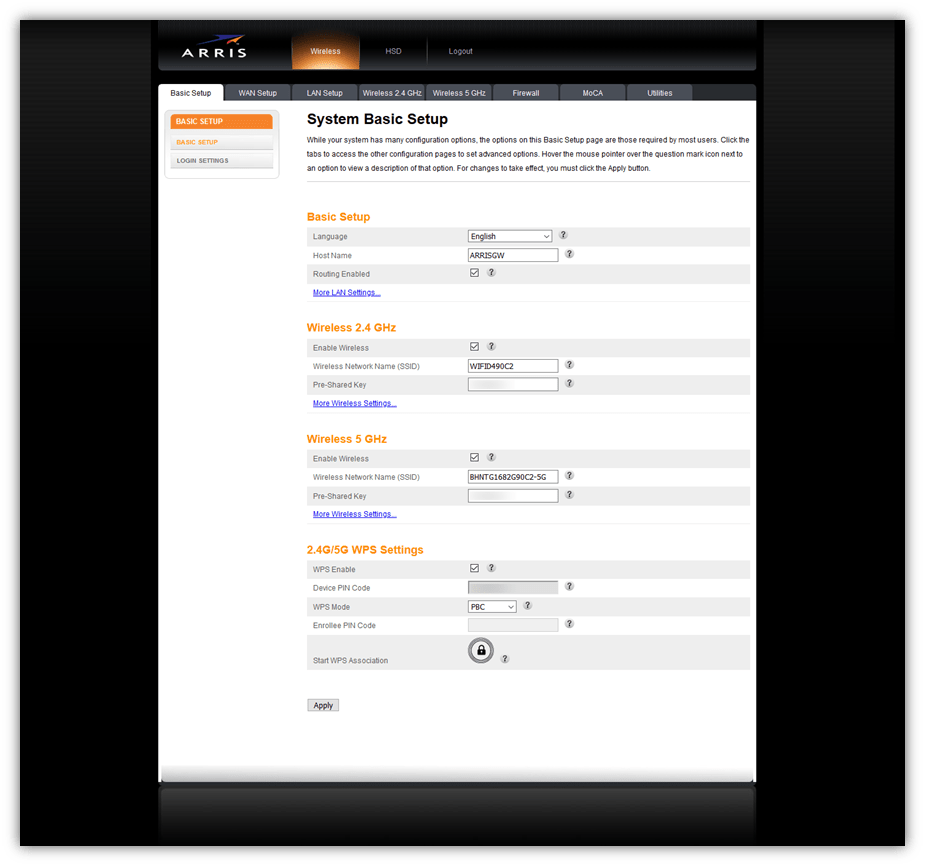Open More Wireless Settings under 5 GHz
The image size is (925, 866).
(x=355, y=514)
